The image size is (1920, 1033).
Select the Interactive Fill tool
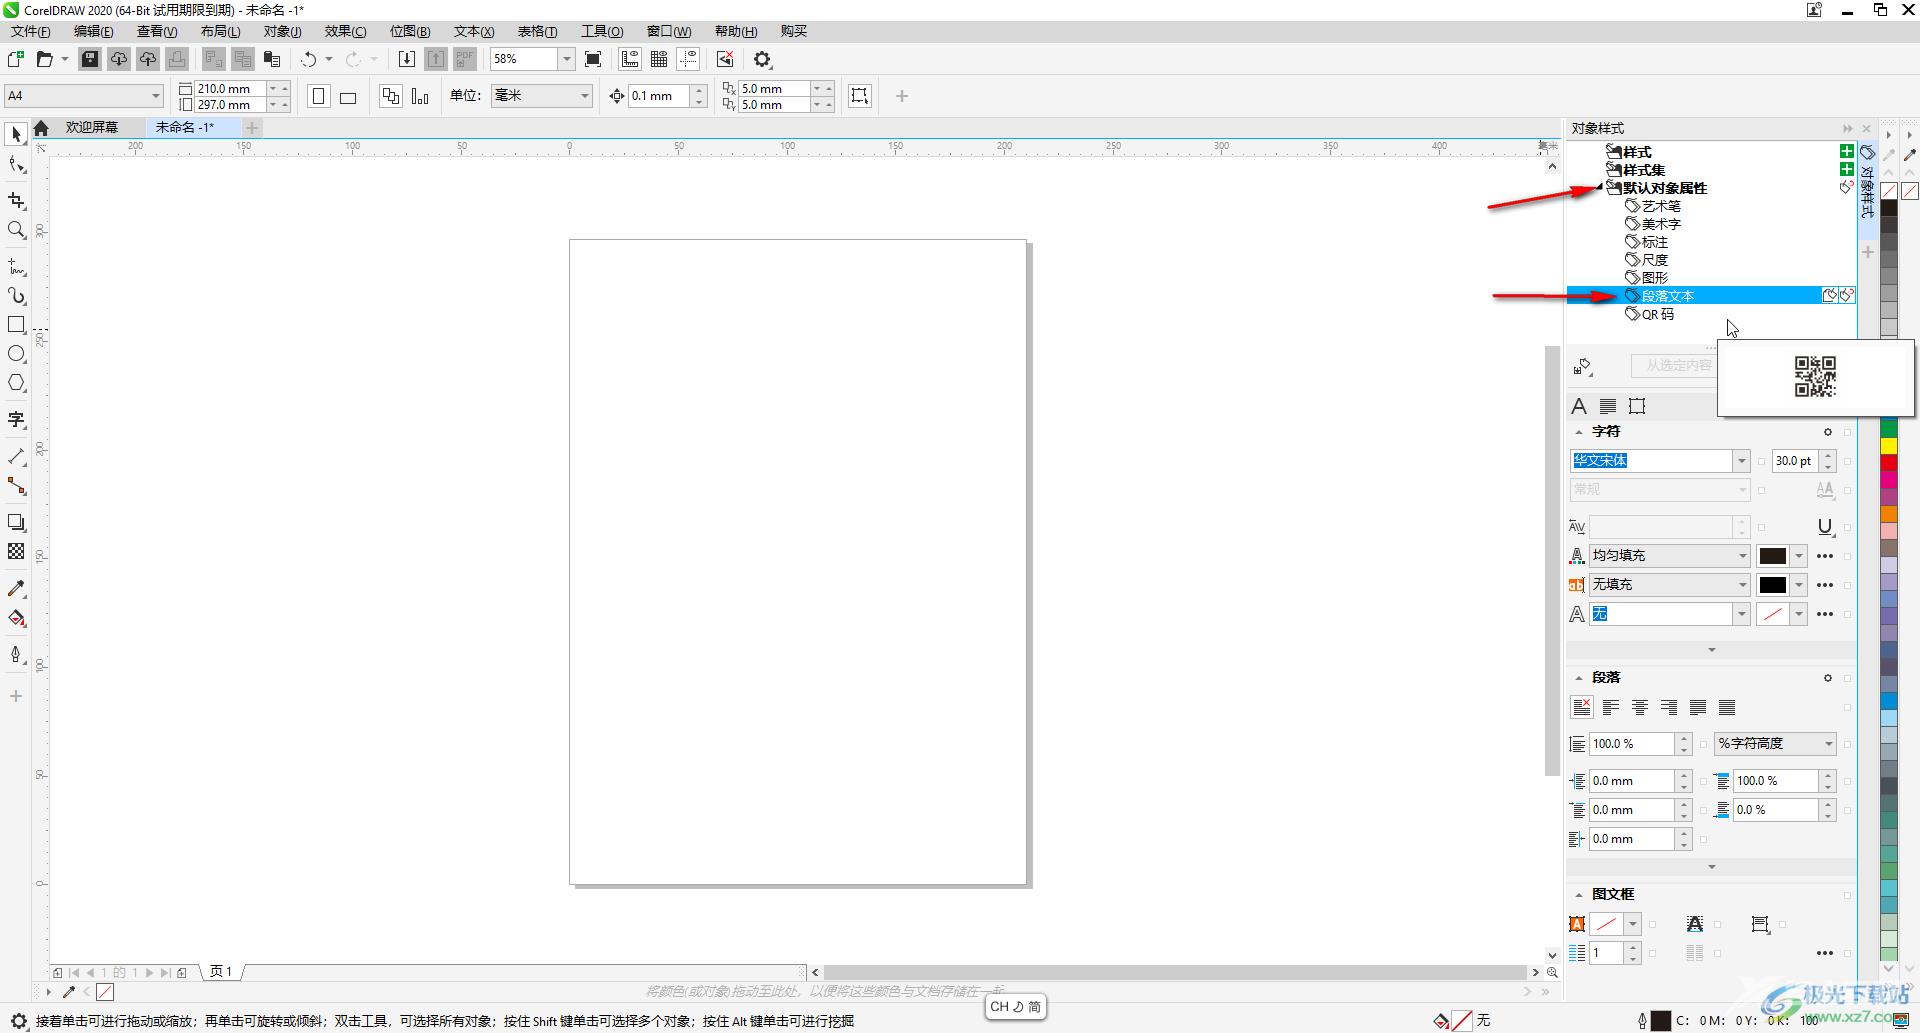(16, 618)
